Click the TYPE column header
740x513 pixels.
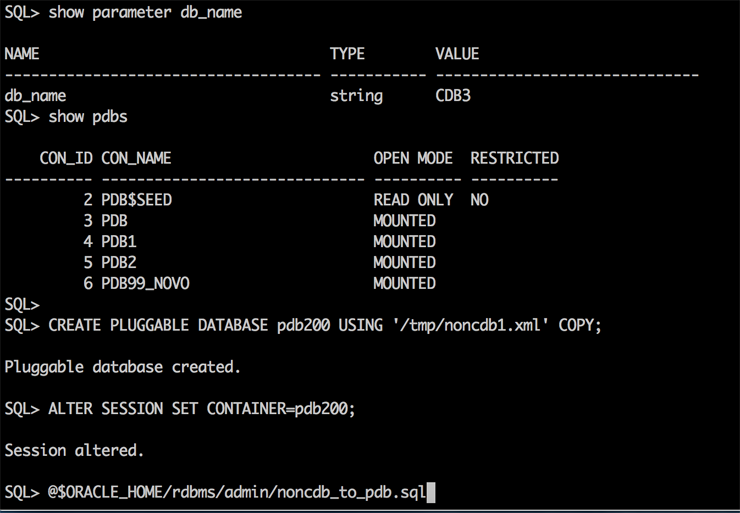click(x=347, y=54)
